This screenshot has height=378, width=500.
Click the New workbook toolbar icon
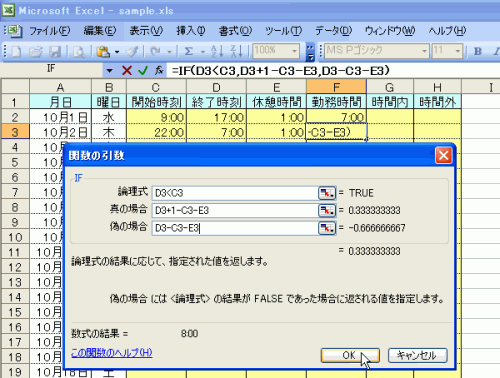tap(16, 52)
